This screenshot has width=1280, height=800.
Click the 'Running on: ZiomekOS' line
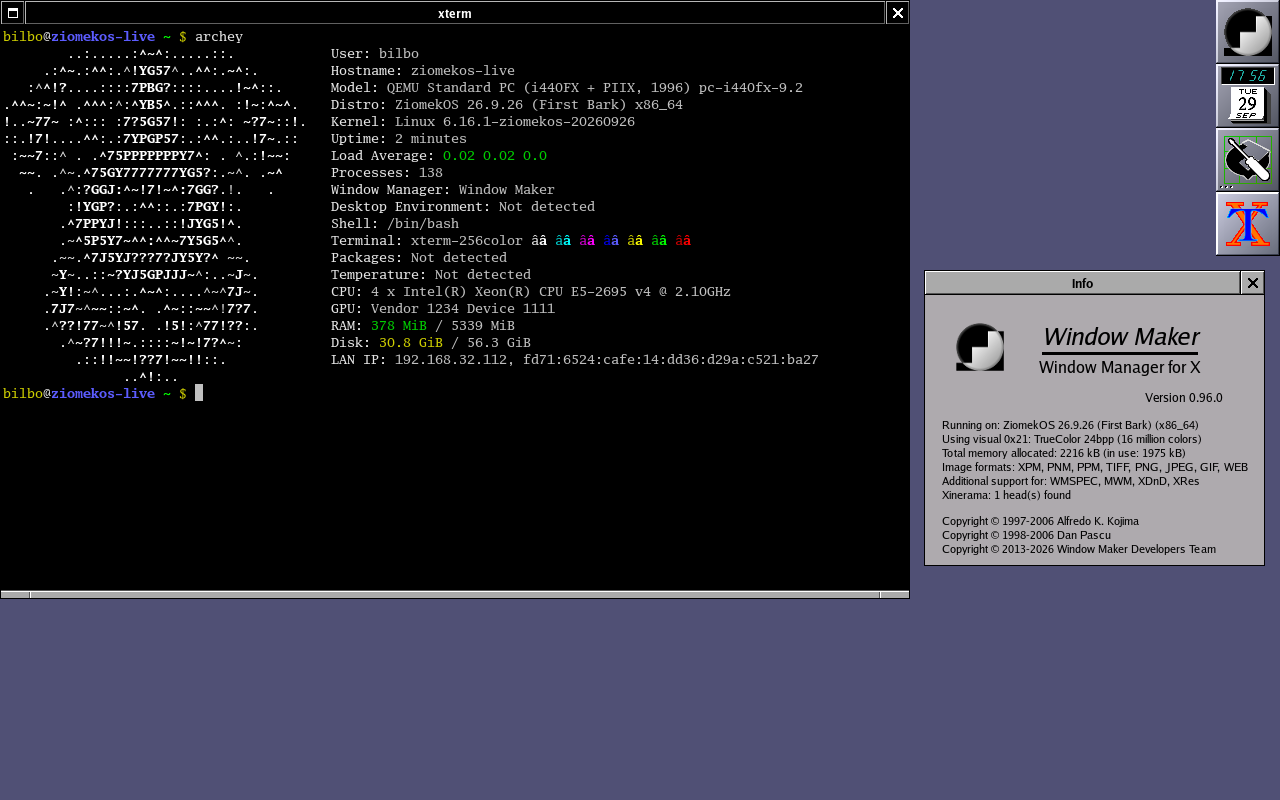pos(1070,425)
